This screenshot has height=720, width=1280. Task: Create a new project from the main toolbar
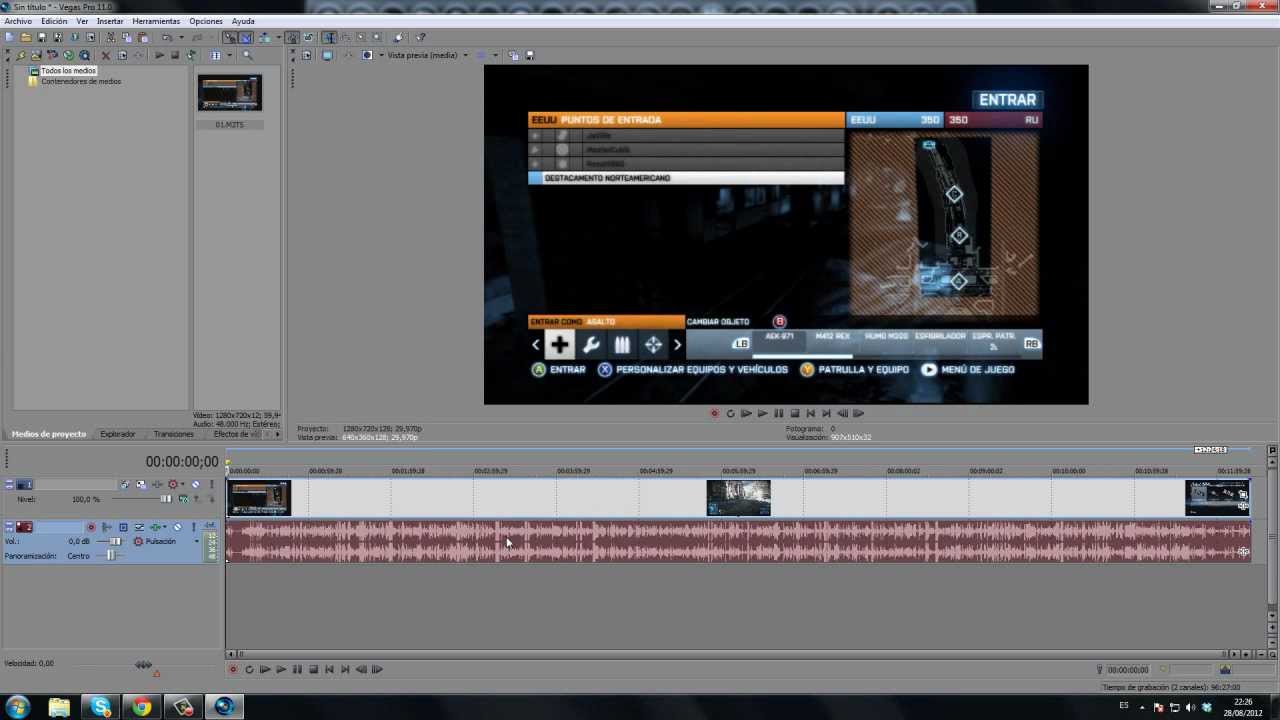(x=10, y=37)
